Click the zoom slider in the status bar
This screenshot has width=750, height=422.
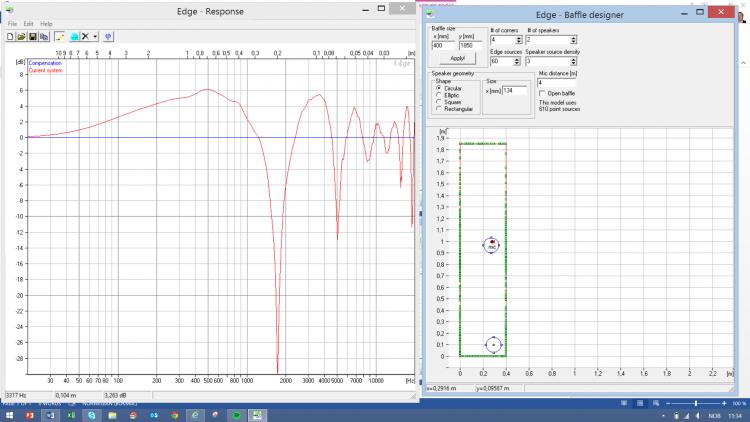pyautogui.click(x=697, y=403)
